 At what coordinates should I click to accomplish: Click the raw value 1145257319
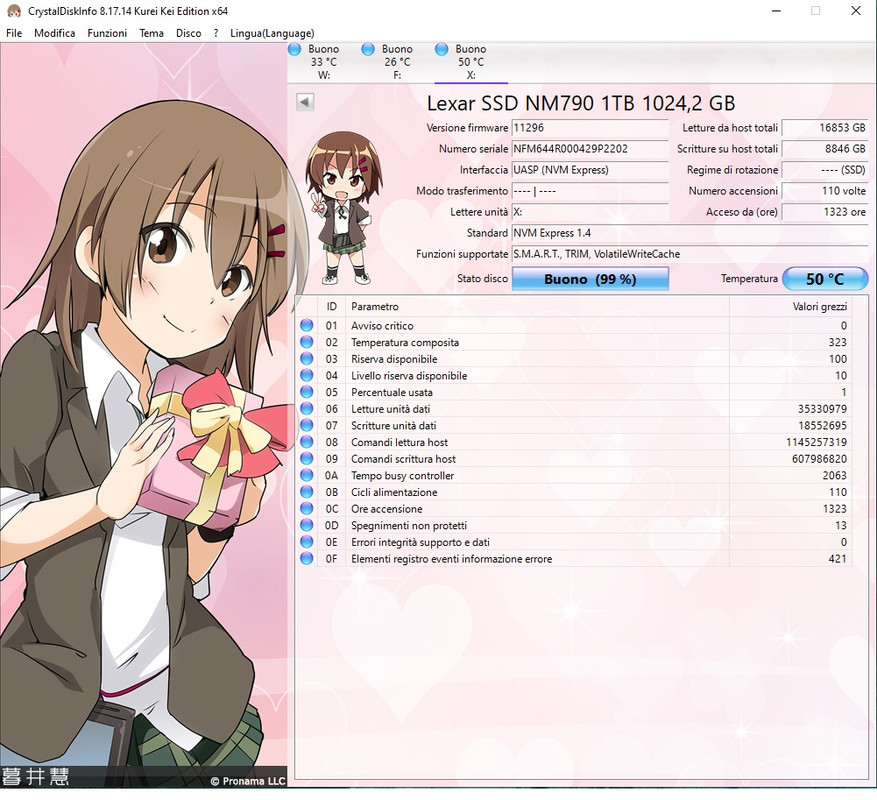click(x=817, y=443)
